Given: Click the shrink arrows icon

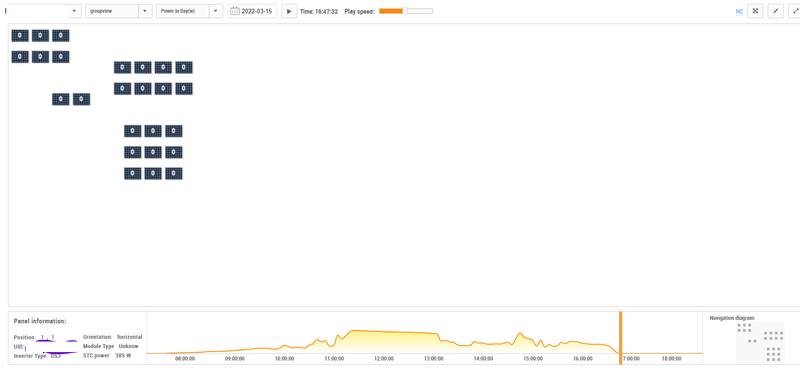Looking at the screenshot, I should [x=776, y=11].
